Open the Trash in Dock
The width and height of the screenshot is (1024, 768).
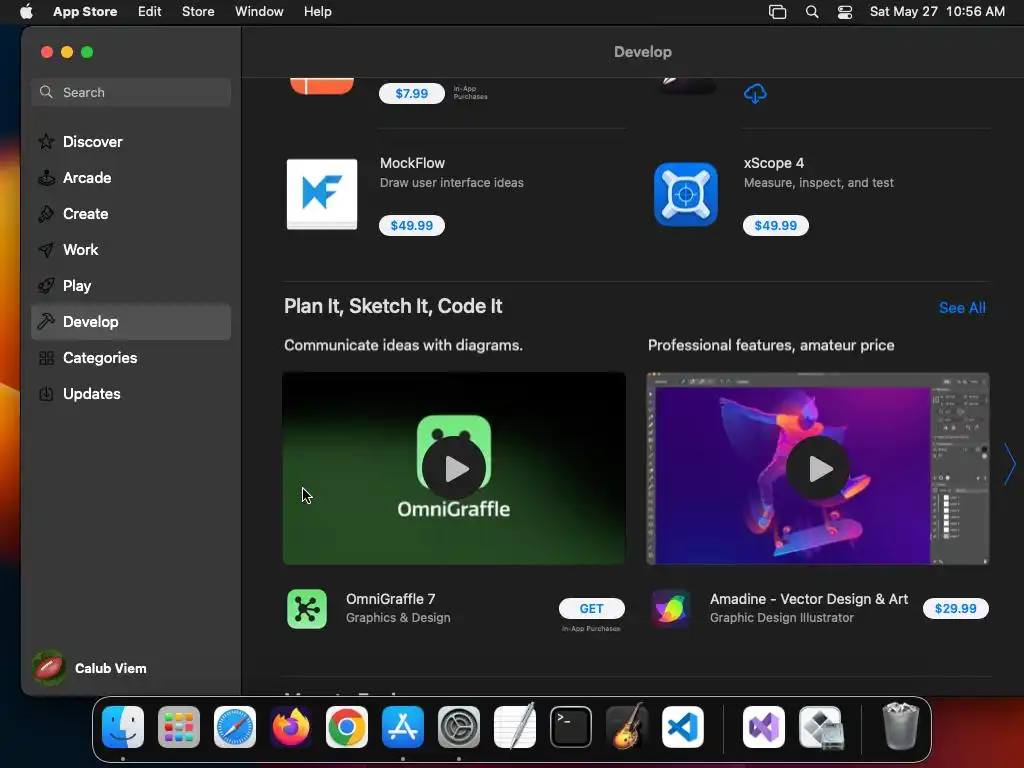tap(901, 726)
